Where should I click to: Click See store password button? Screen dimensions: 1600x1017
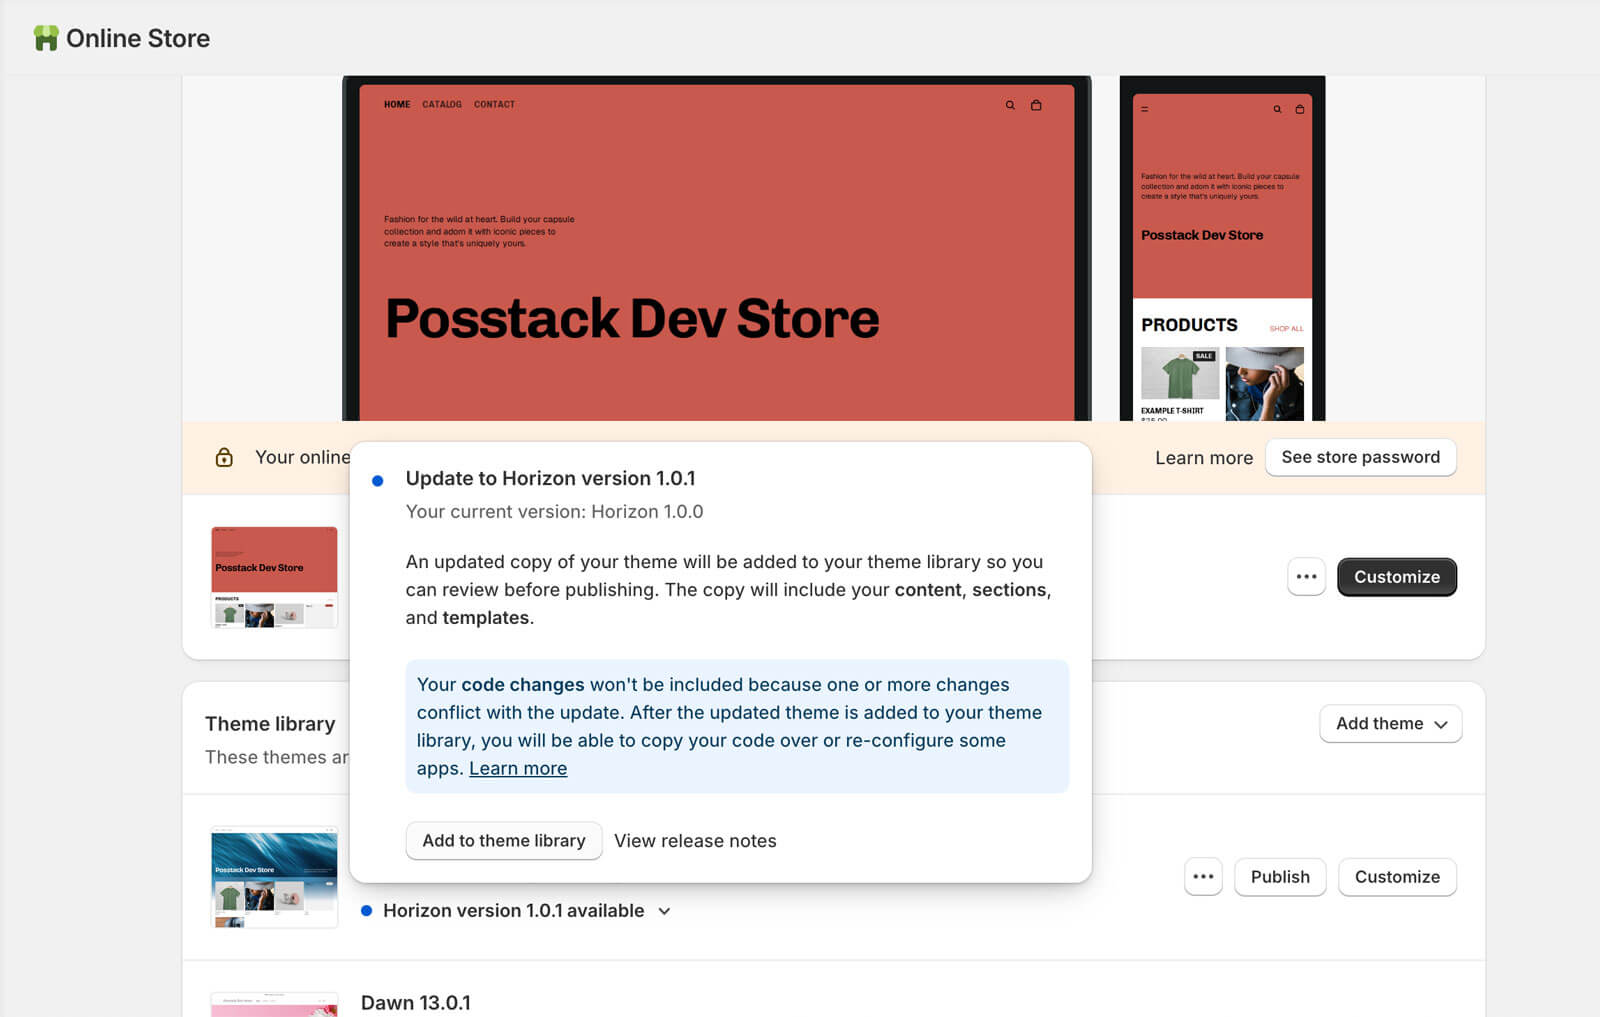pyautogui.click(x=1361, y=457)
